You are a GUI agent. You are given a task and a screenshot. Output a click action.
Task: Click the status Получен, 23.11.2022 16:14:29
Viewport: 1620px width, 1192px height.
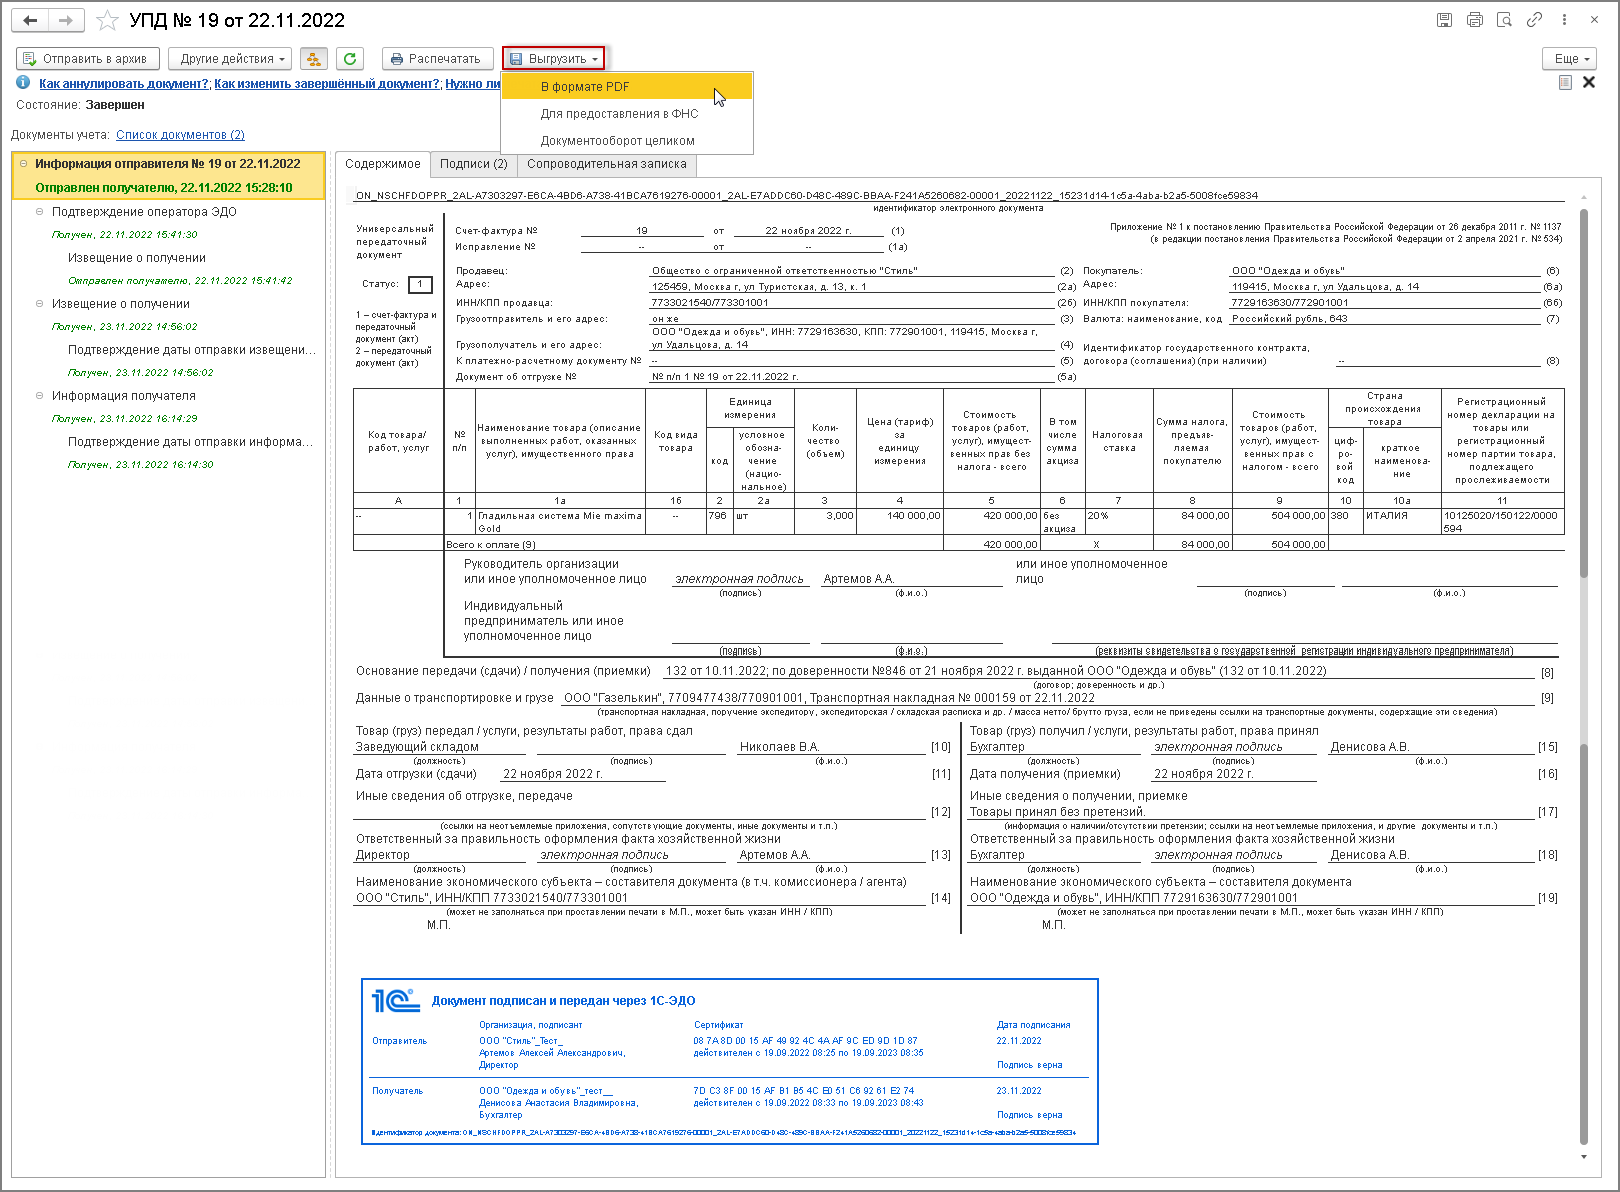125,419
